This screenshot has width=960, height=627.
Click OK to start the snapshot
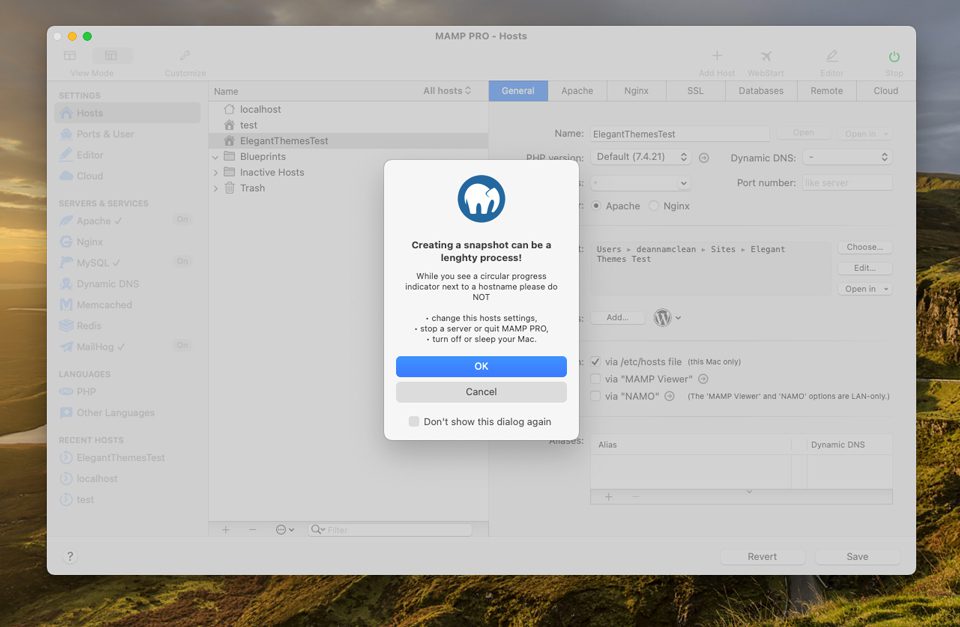[x=481, y=366]
